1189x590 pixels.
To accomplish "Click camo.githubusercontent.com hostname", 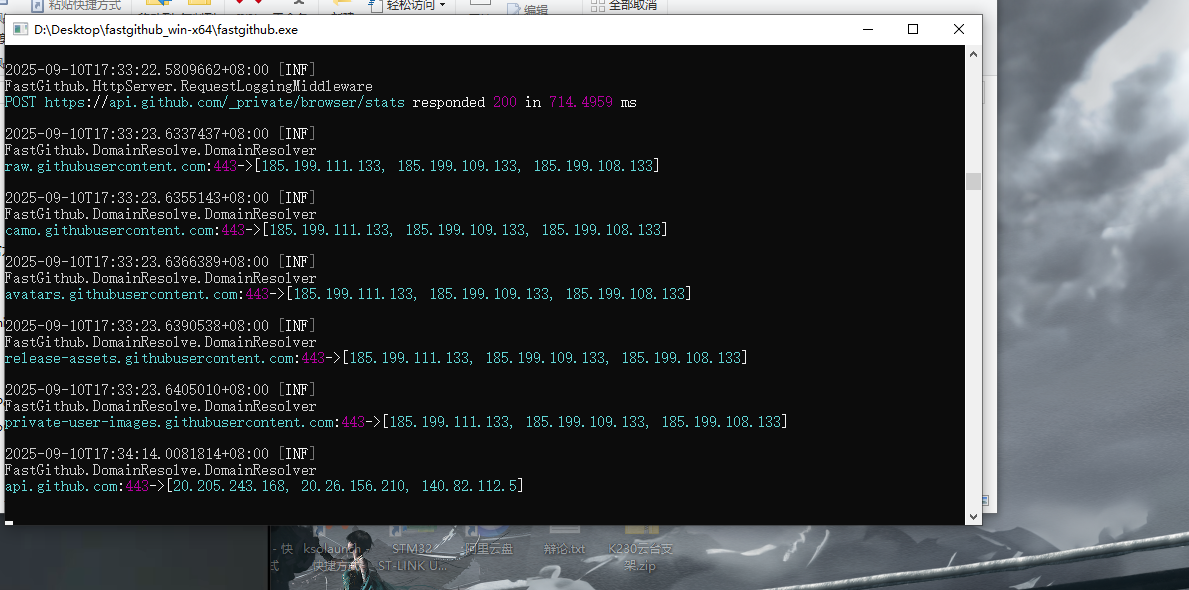I will click(x=109, y=230).
